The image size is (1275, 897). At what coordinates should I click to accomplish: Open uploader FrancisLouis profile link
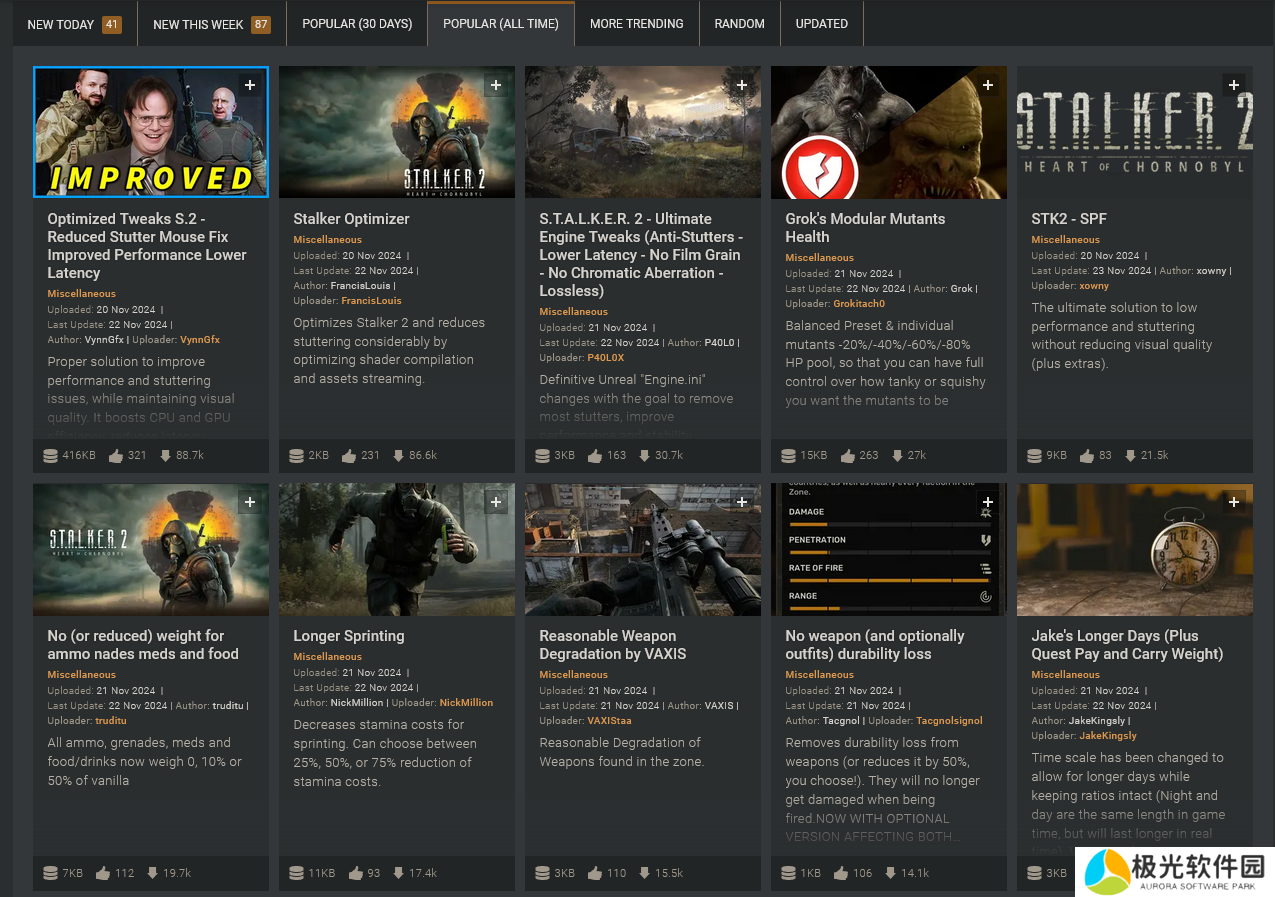click(x=371, y=301)
